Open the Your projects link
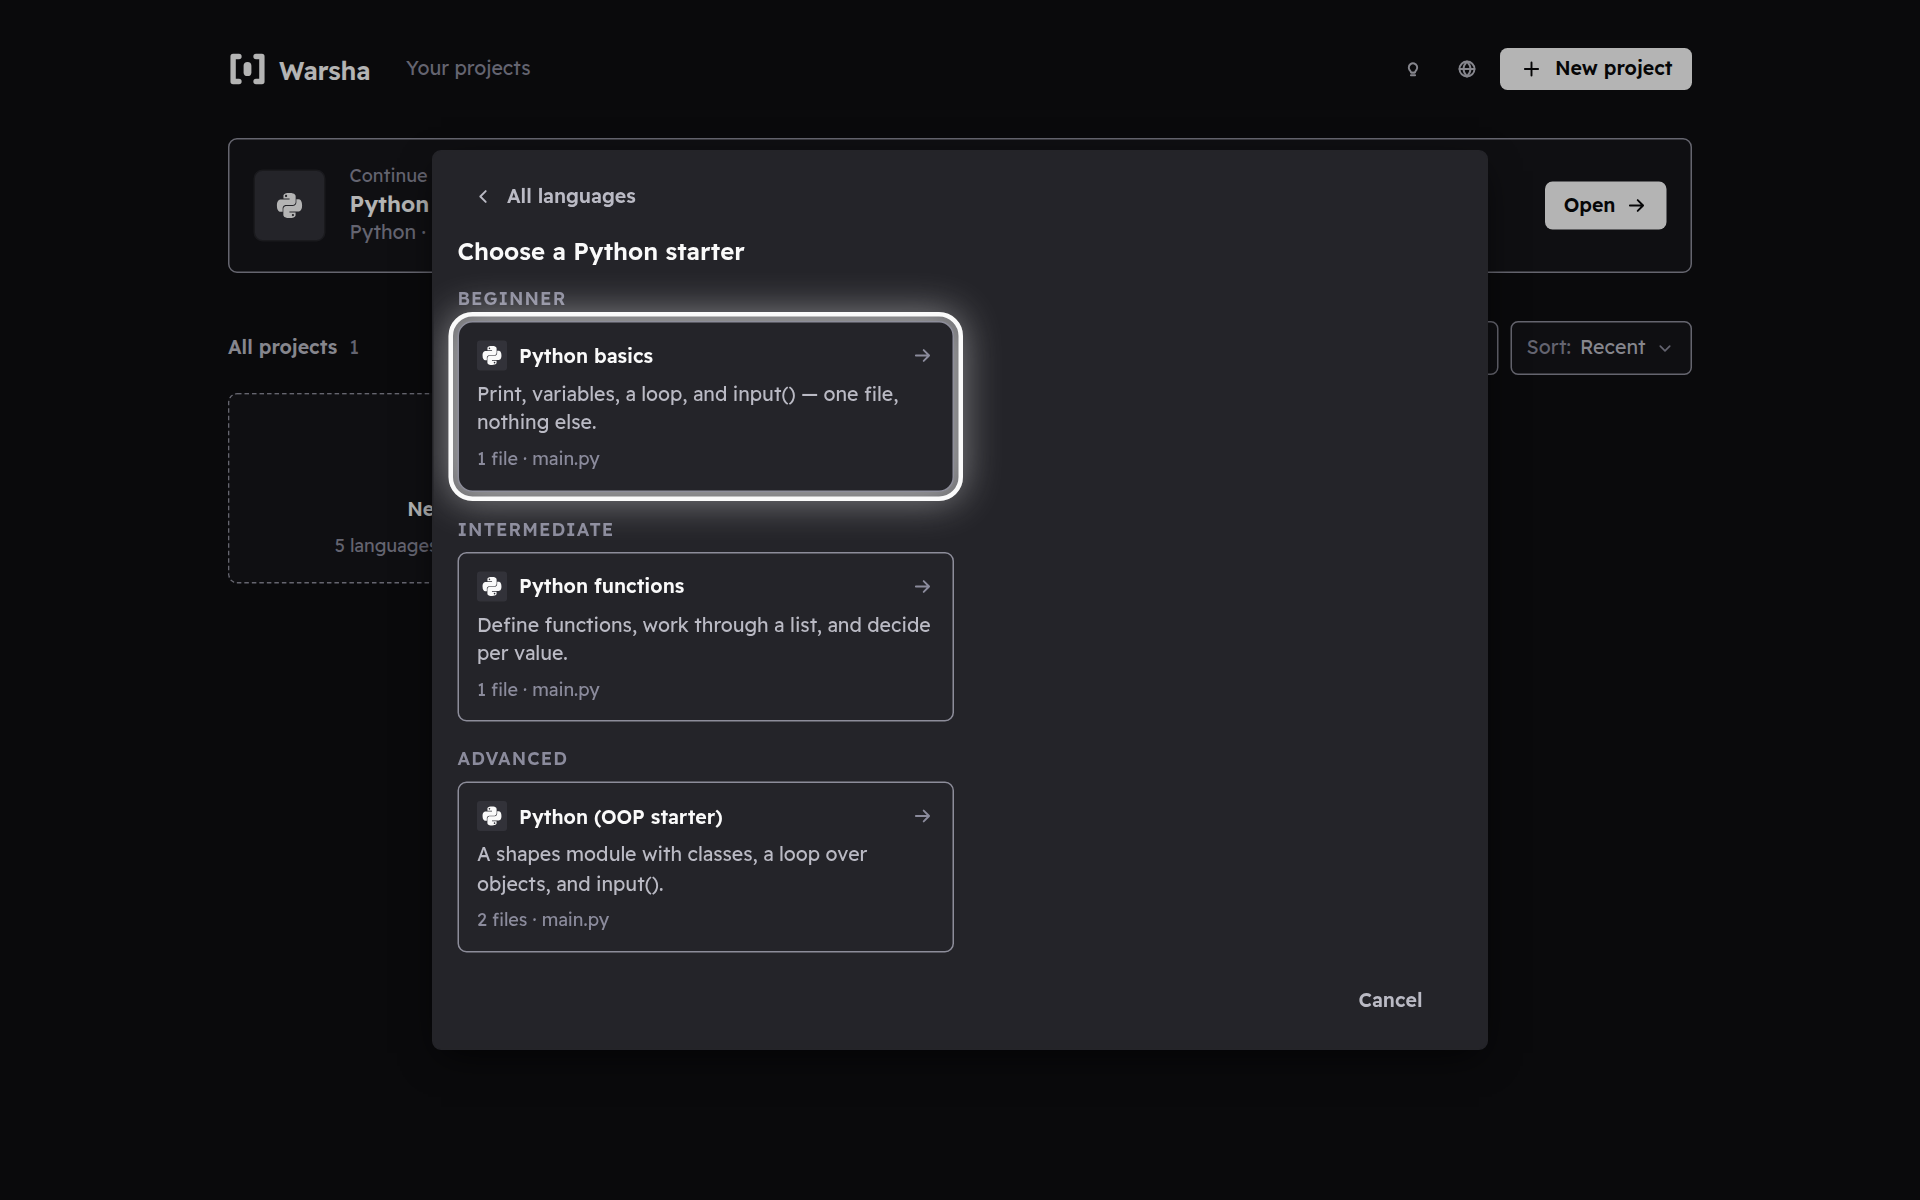 (x=468, y=68)
